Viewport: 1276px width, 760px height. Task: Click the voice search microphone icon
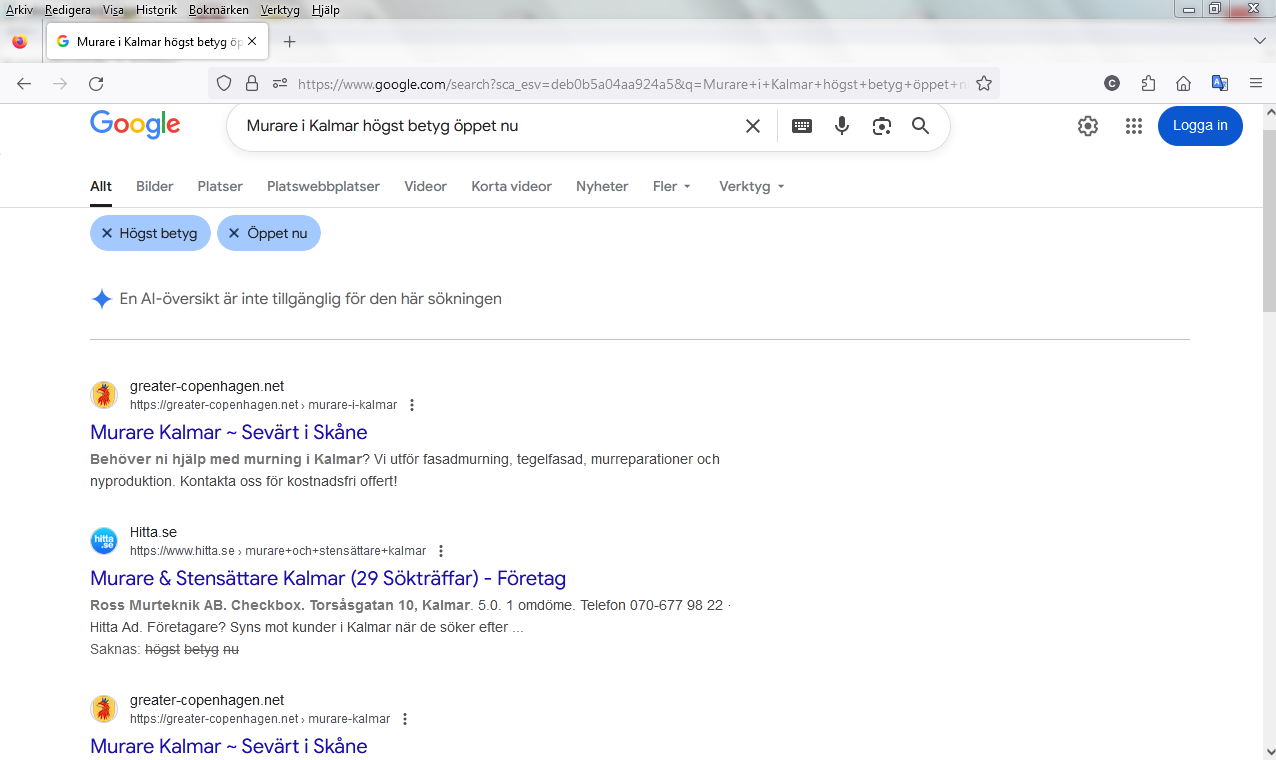[x=842, y=126]
